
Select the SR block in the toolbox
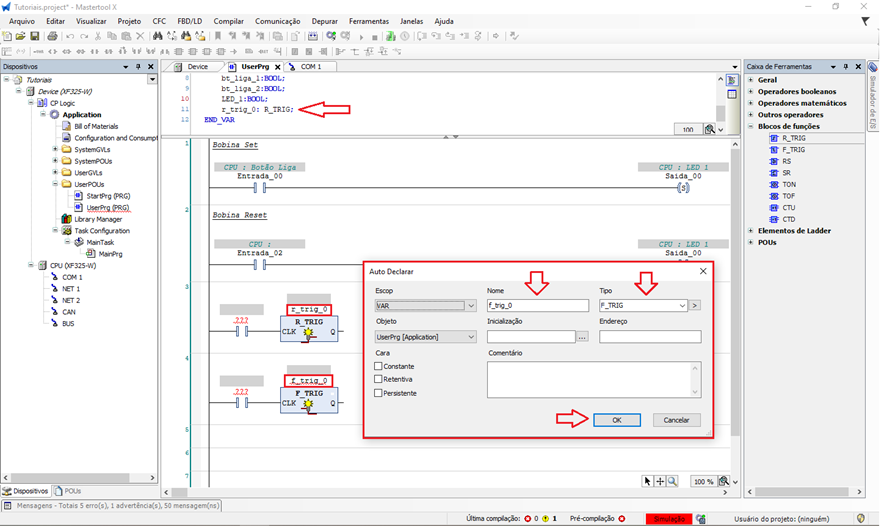[x=786, y=172]
